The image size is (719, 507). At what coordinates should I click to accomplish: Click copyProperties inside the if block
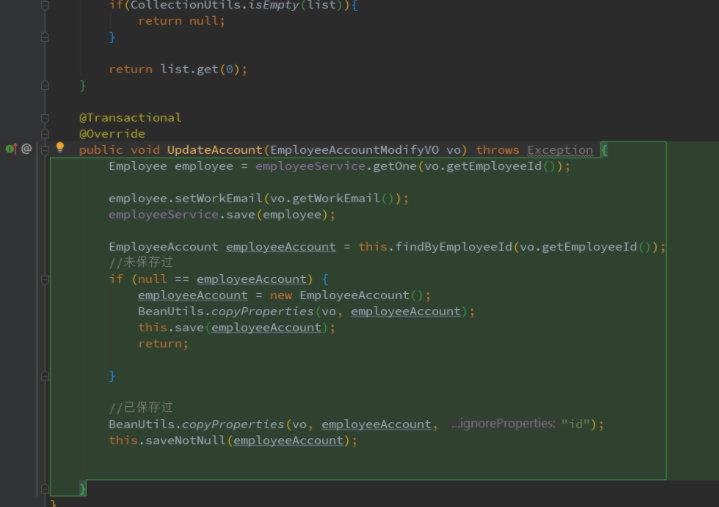point(262,311)
